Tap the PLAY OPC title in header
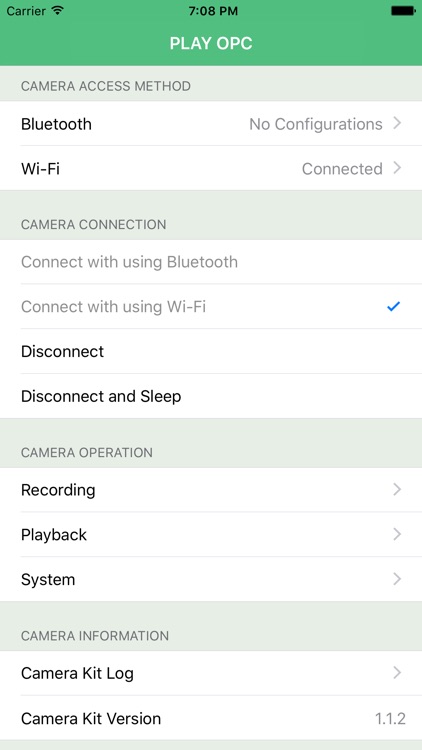Image resolution: width=422 pixels, height=750 pixels. click(x=211, y=44)
